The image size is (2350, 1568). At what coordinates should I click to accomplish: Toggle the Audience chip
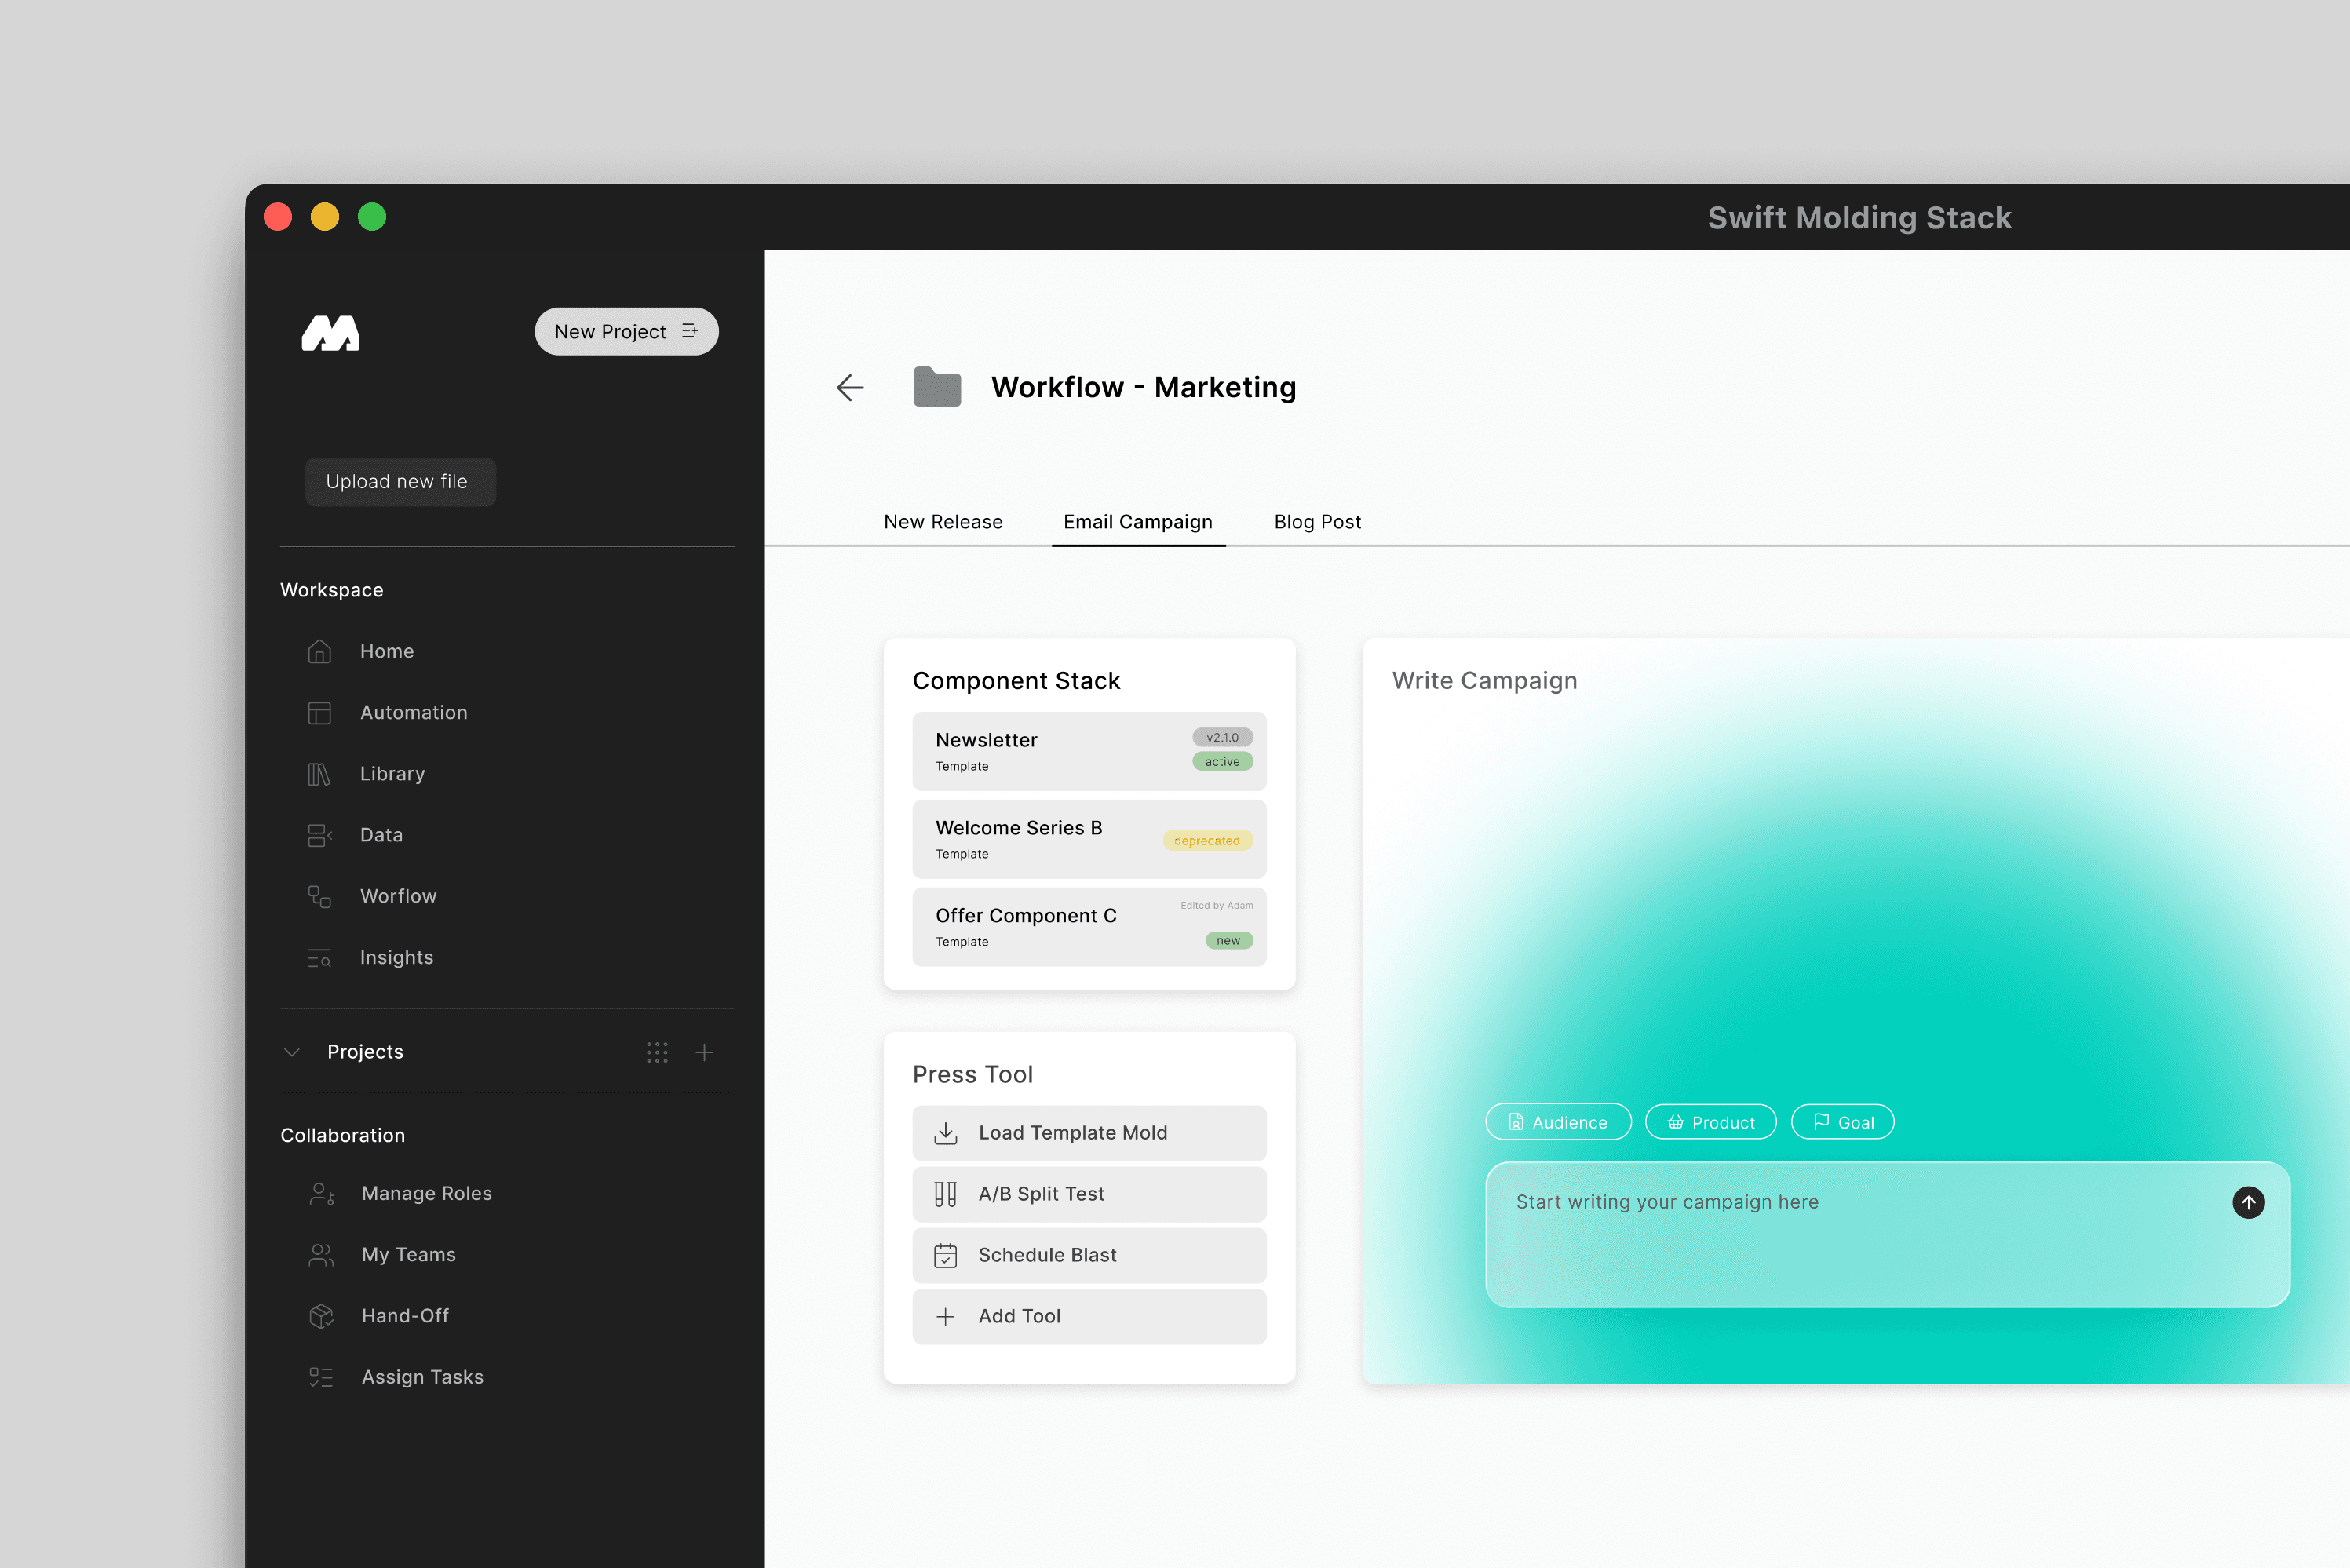tap(1558, 1122)
